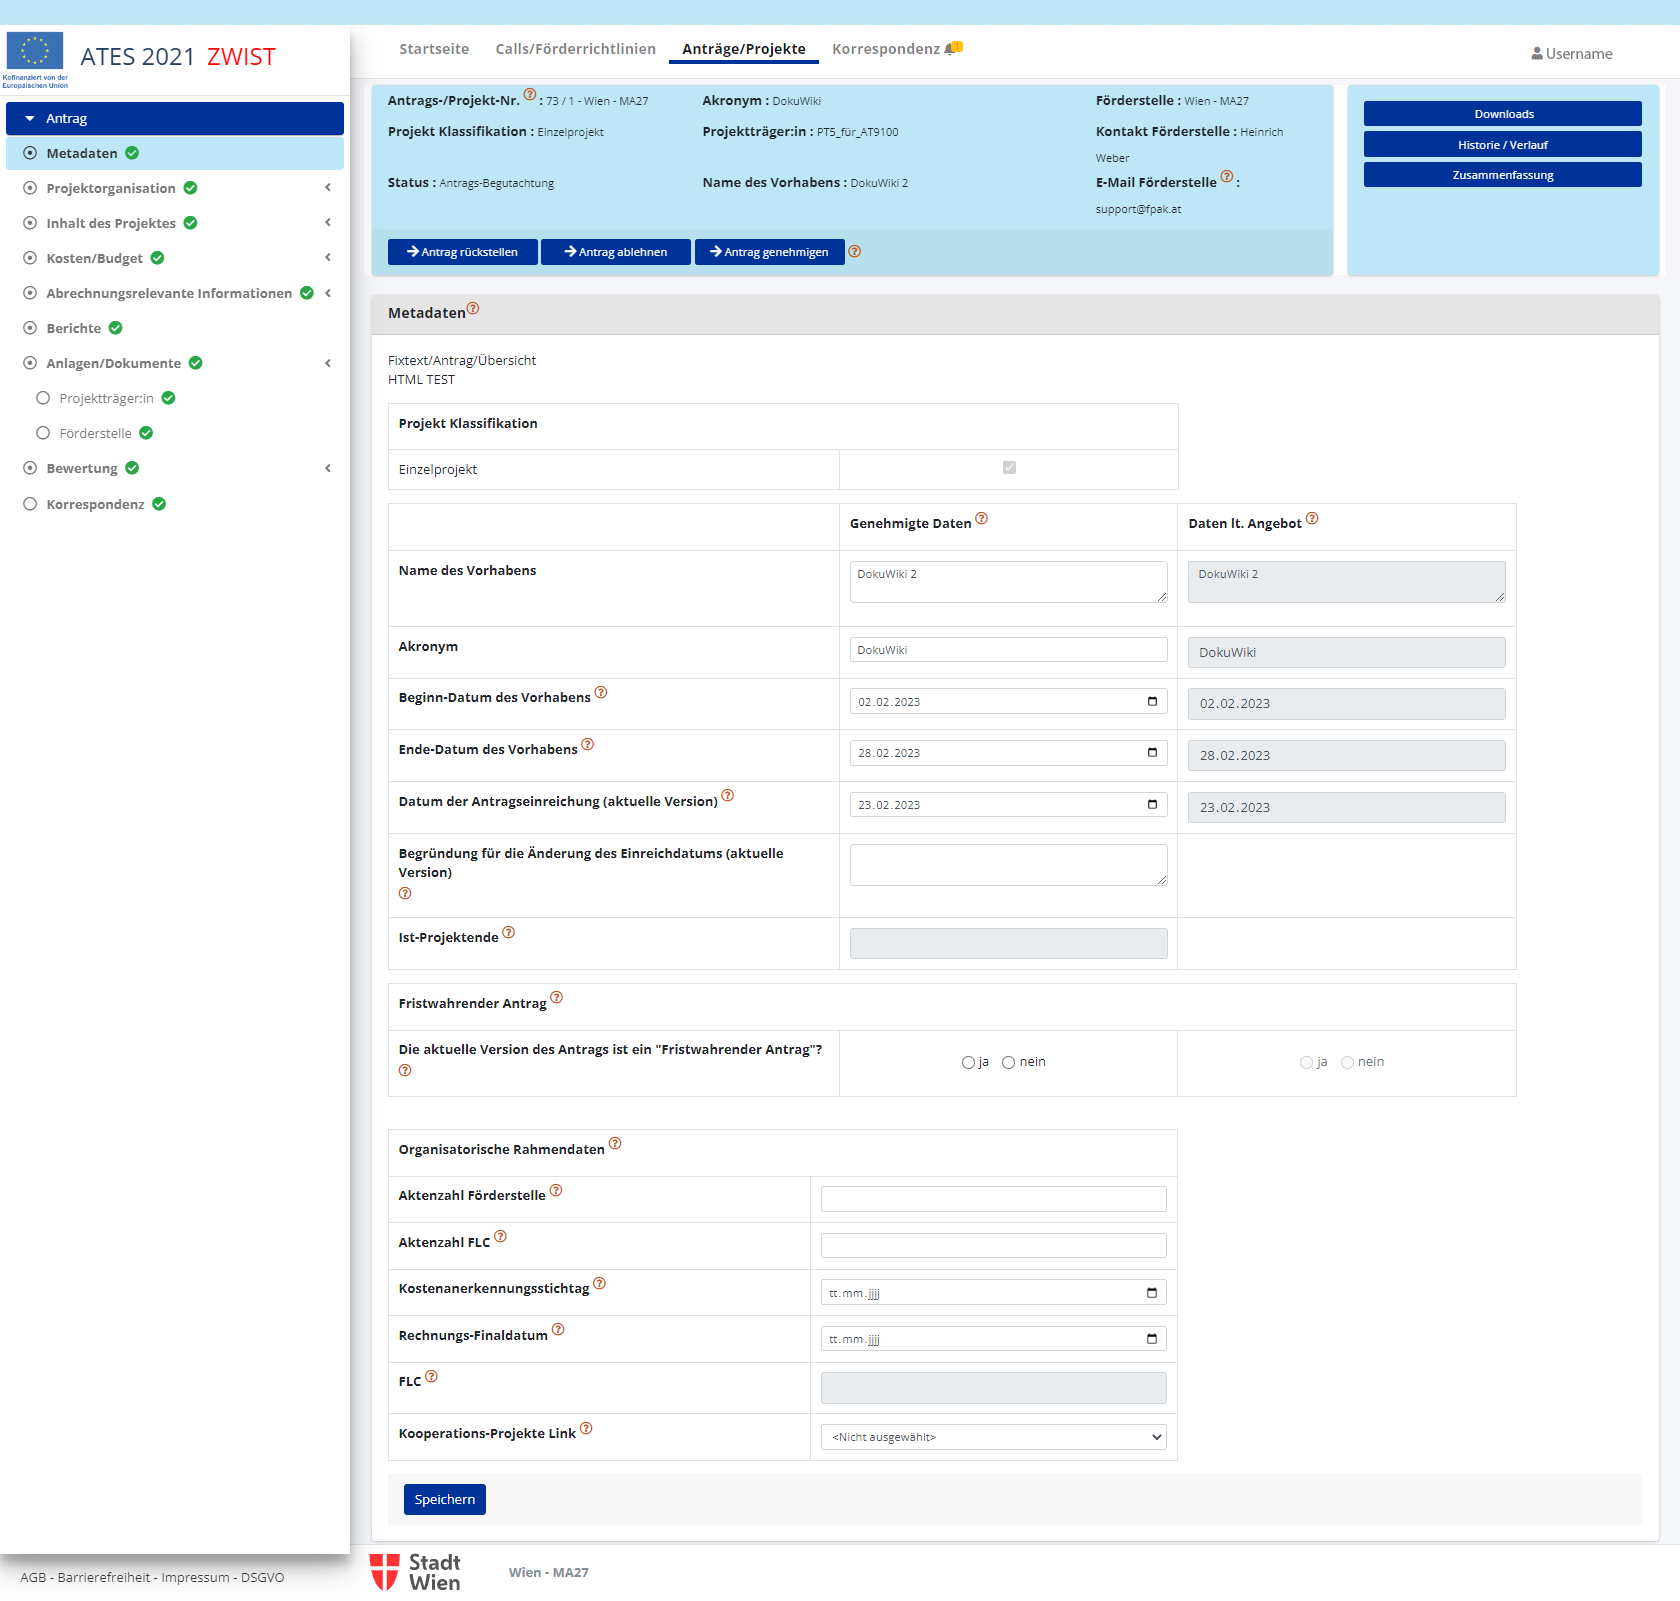1680x1601 pixels.
Task: Go to the Startseite tab
Action: (434, 49)
